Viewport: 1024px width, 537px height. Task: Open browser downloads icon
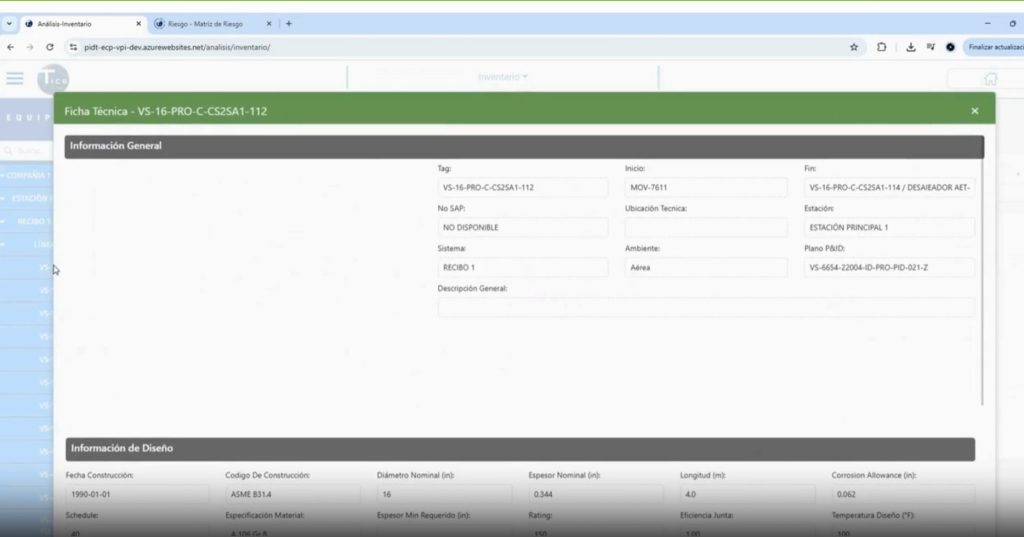pos(912,47)
